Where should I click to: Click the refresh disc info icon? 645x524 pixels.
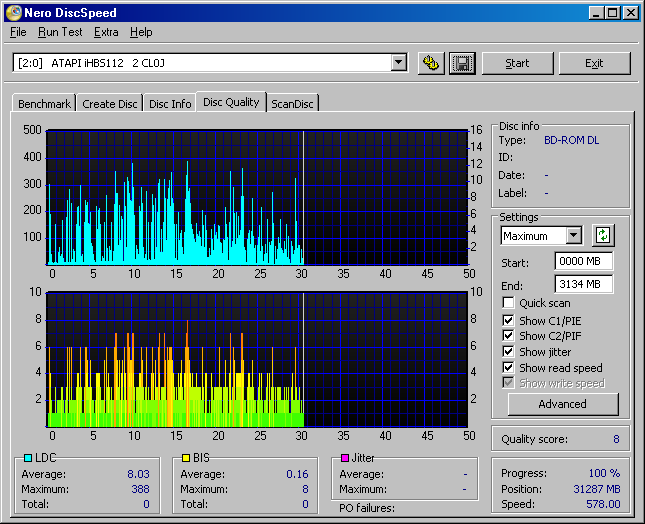tap(603, 236)
